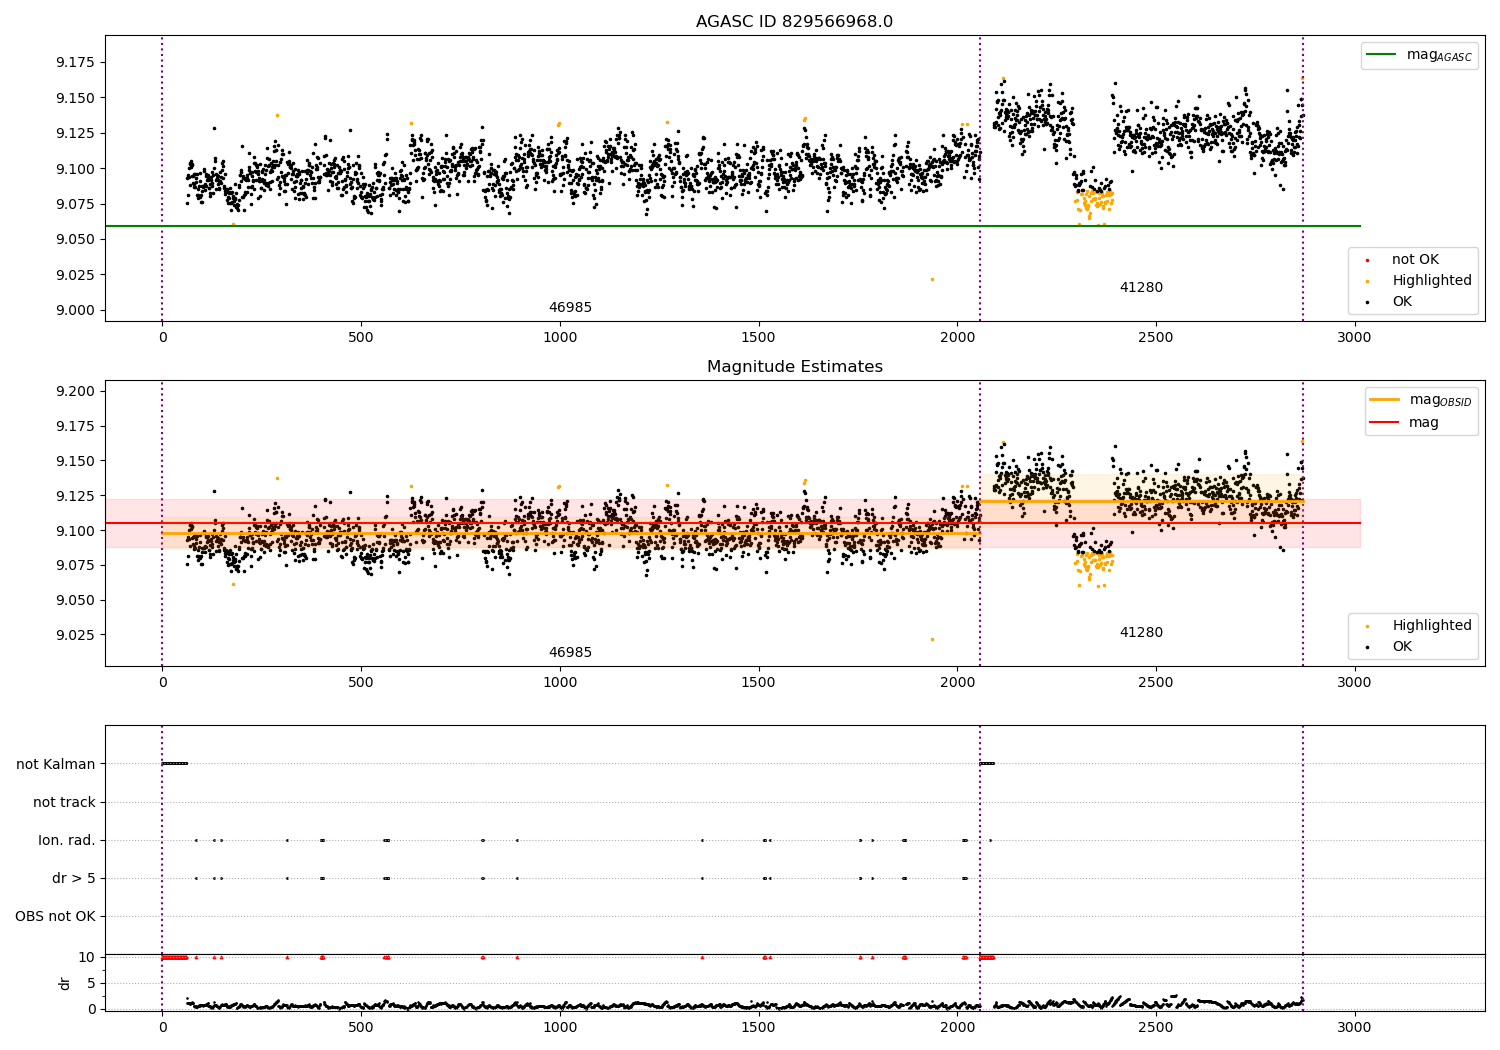Screen dimensions: 1500x1050
Task: Click the 41280 label in Magnitude Estimates plot
Action: point(1141,633)
